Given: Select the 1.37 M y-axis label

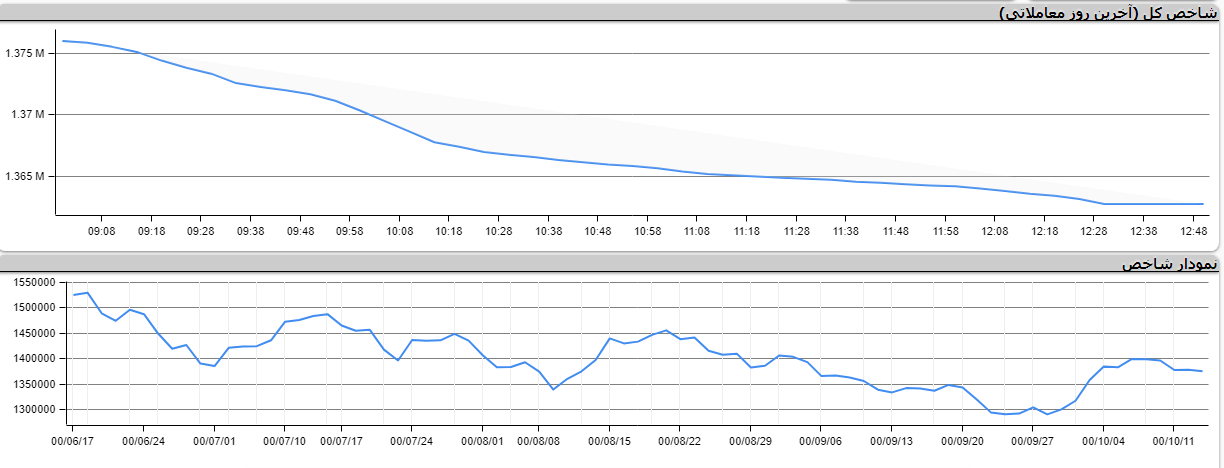Looking at the screenshot, I should (x=28, y=115).
